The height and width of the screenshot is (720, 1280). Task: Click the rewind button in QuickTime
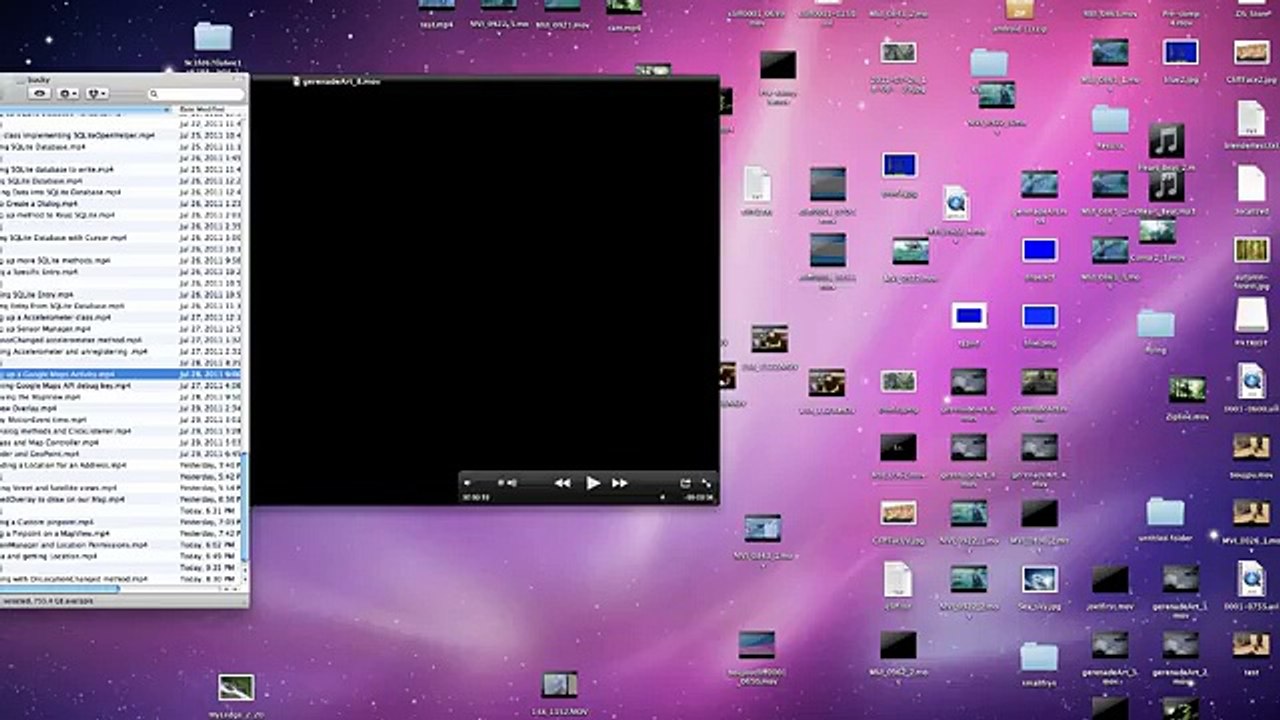563,483
